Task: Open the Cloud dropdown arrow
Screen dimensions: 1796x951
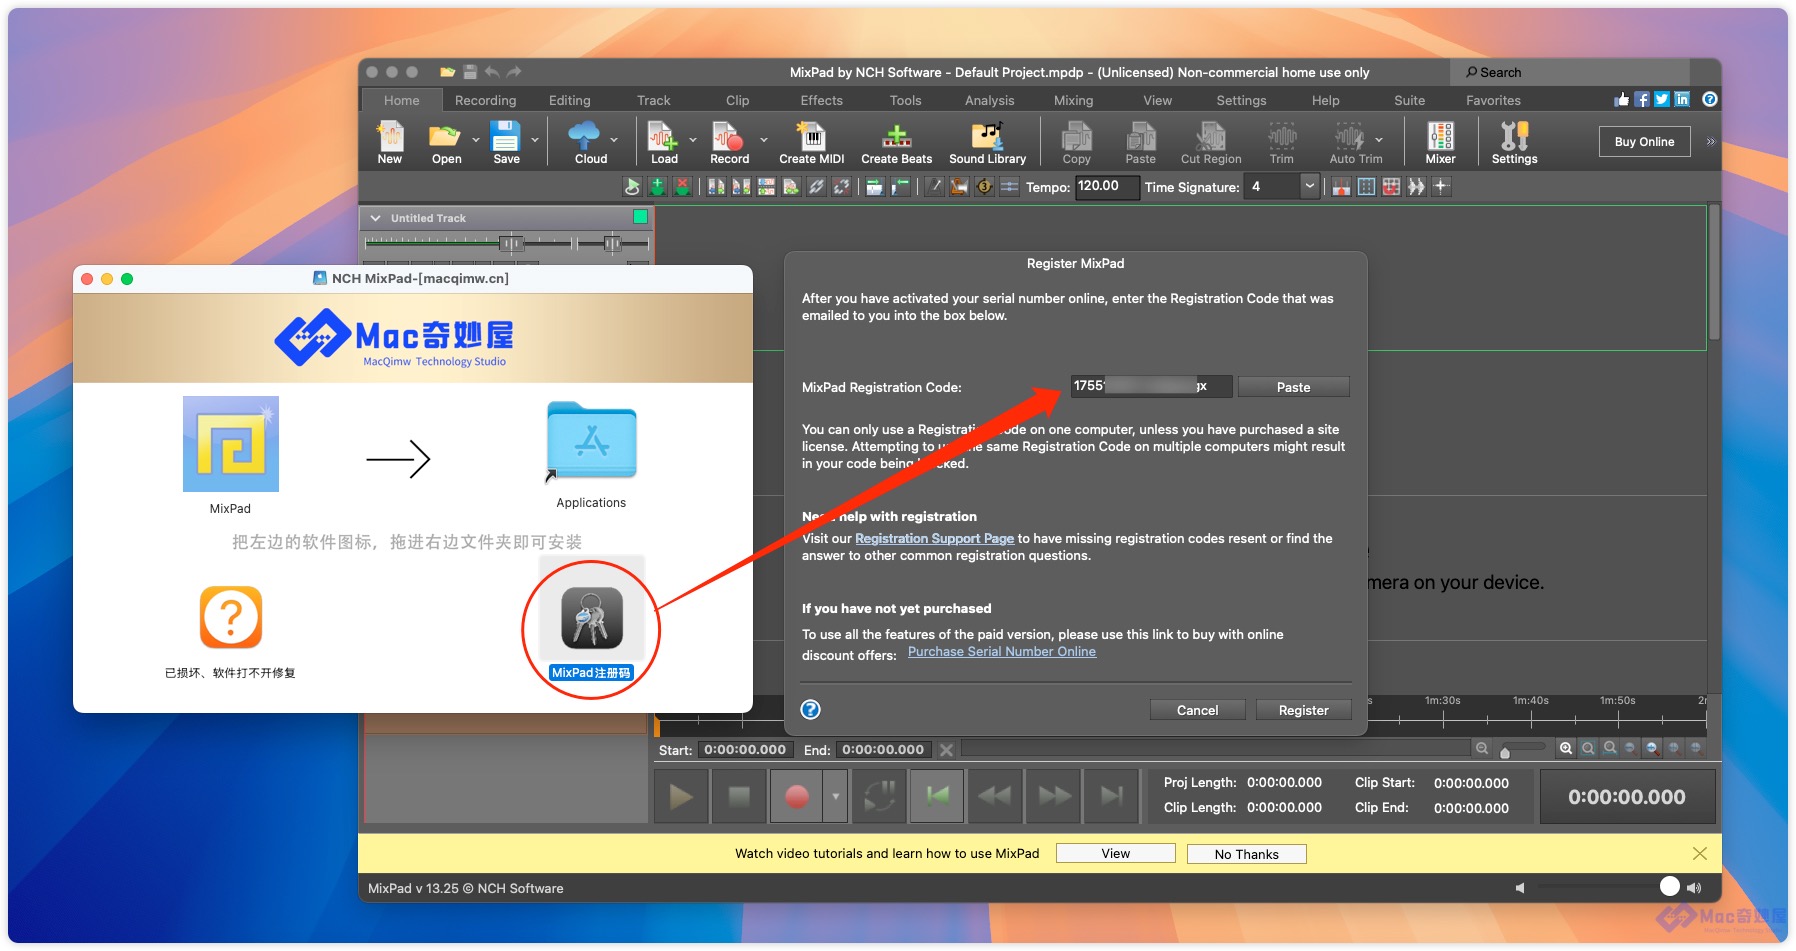Action: (x=614, y=140)
